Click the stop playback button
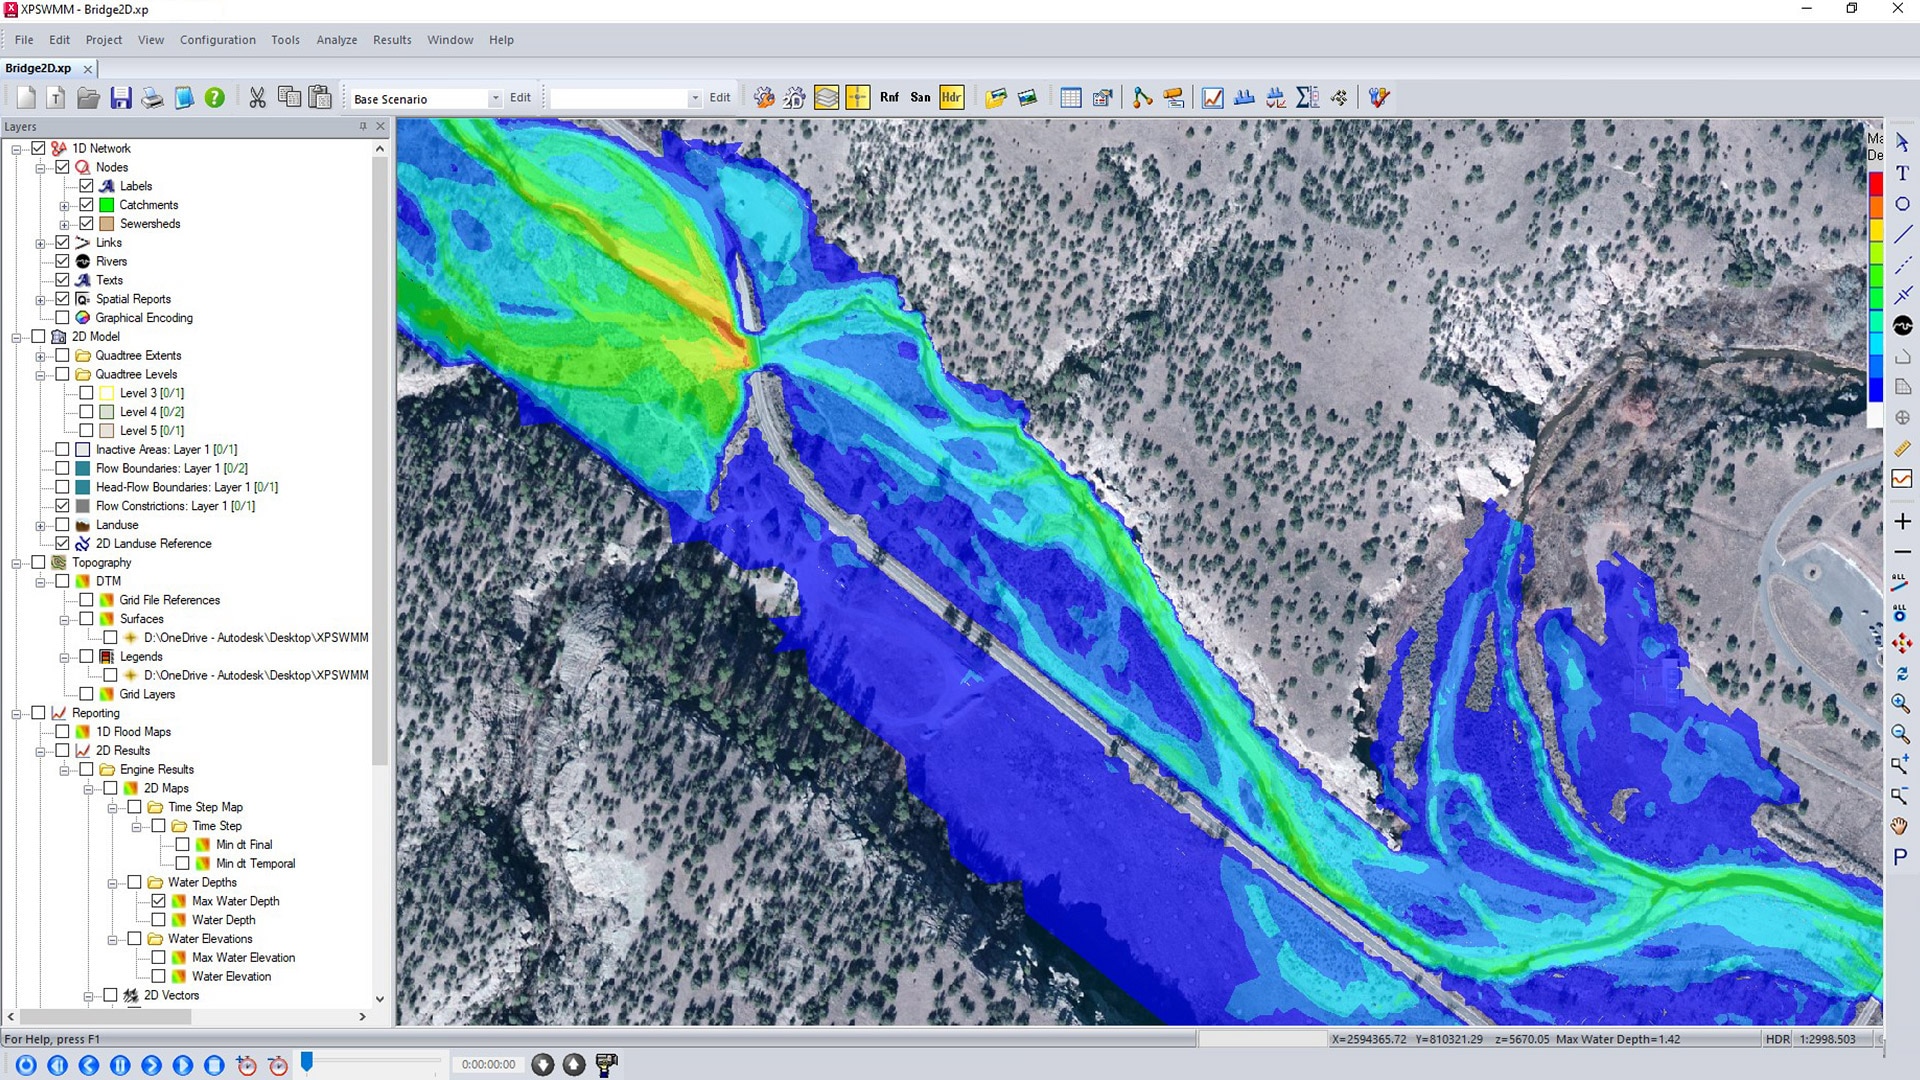The width and height of the screenshot is (1920, 1080). (214, 1065)
